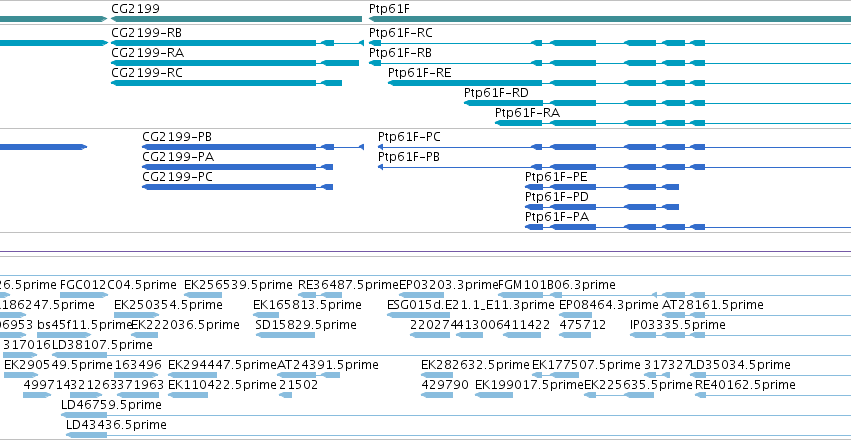Pick EST EK282632.5prime

437,375
